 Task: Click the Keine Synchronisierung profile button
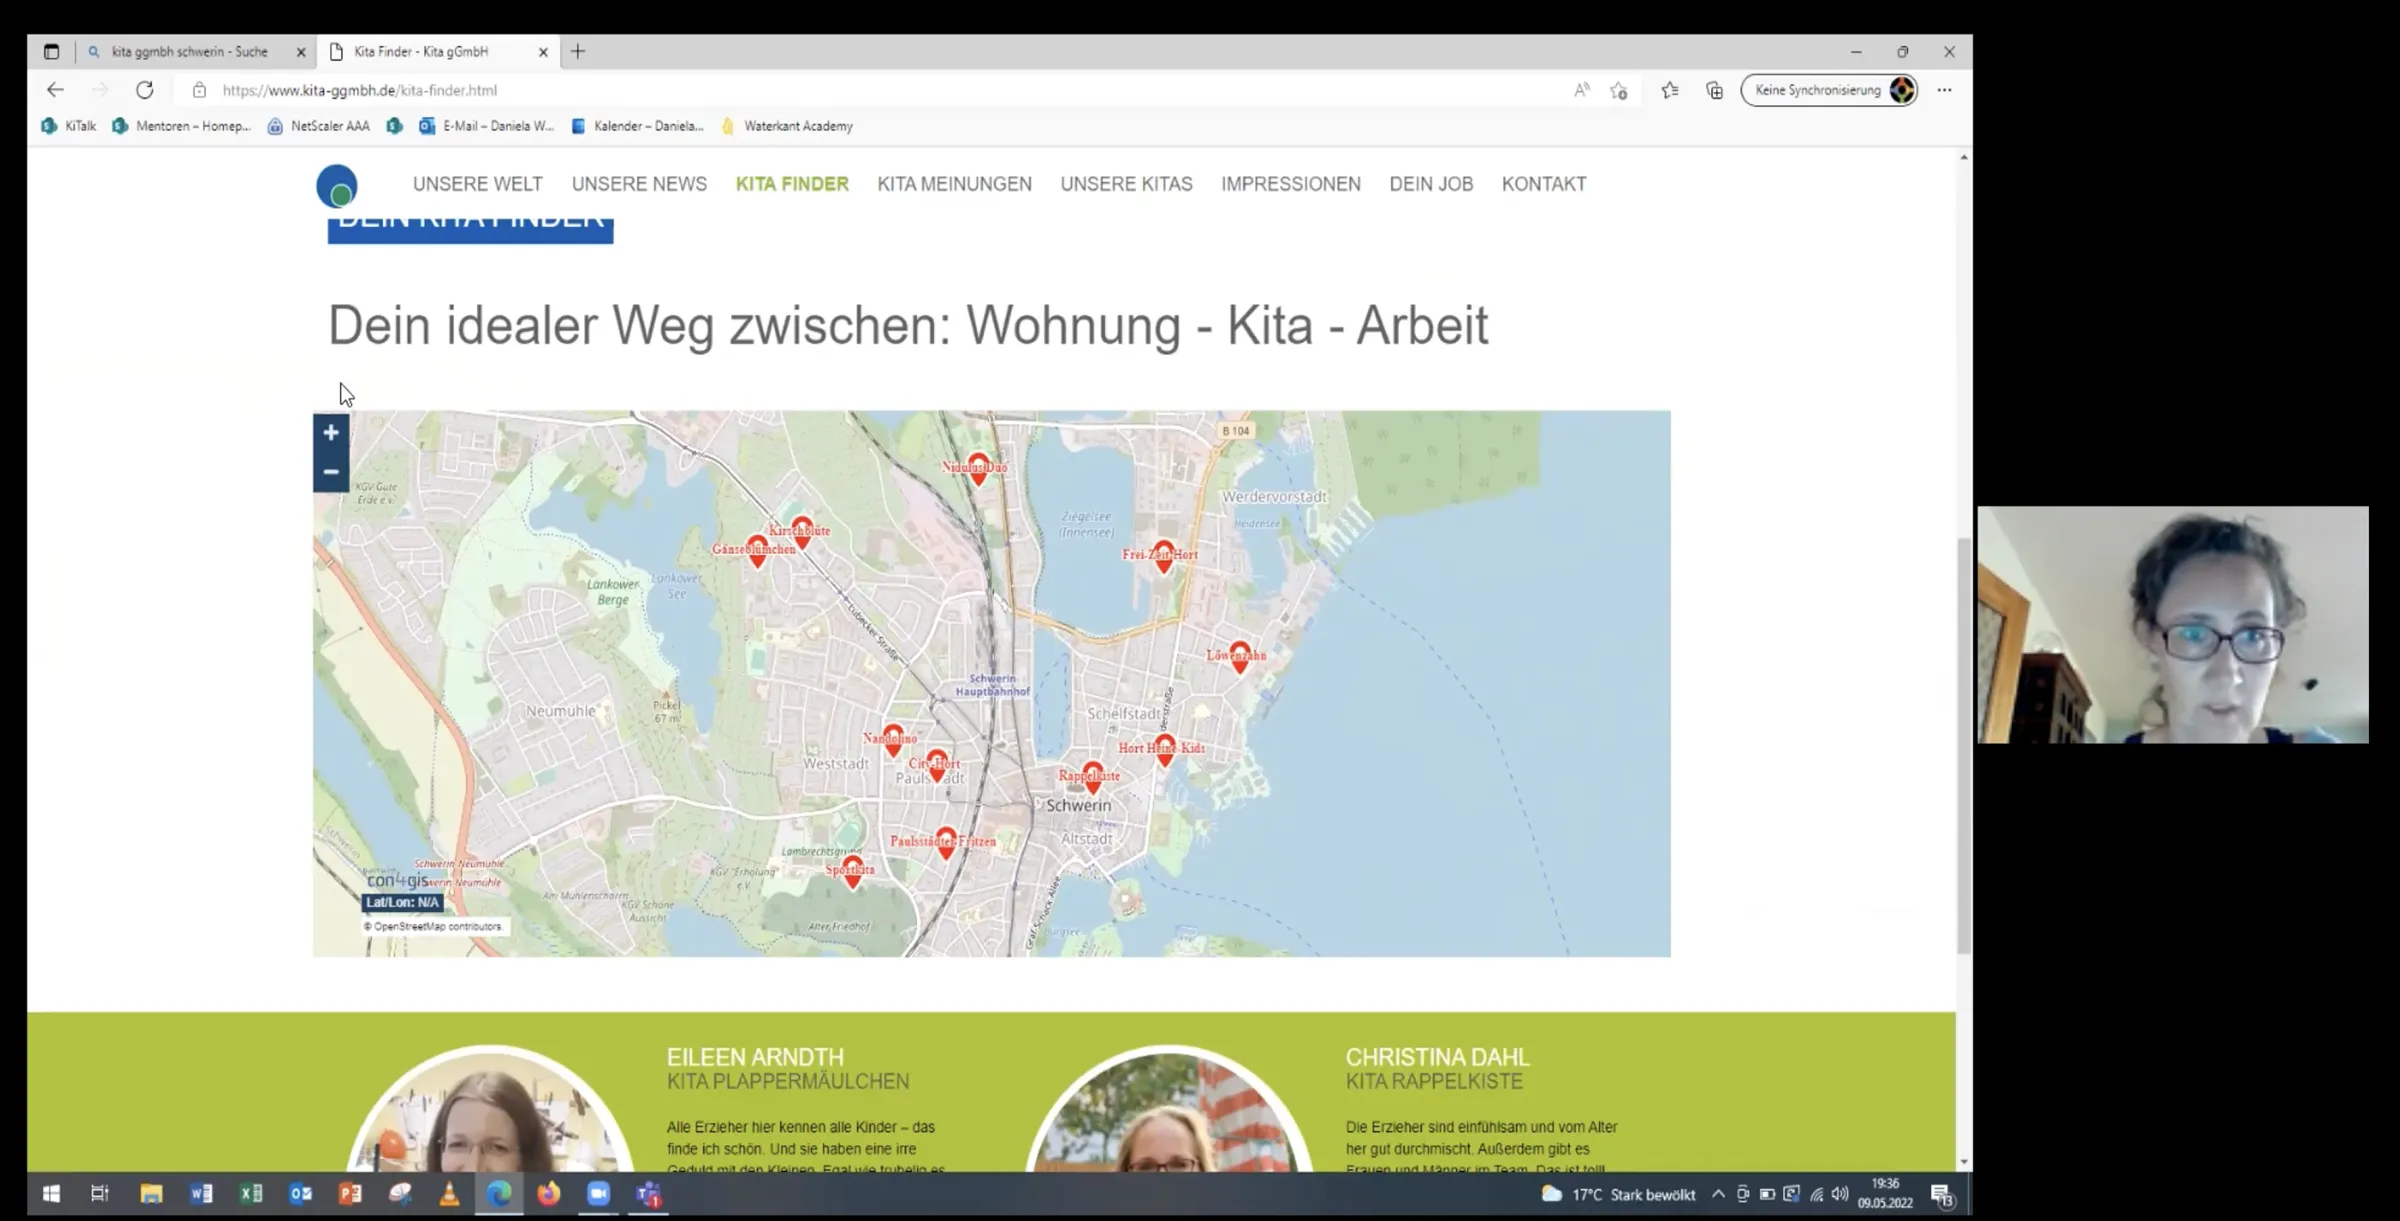coord(1828,90)
